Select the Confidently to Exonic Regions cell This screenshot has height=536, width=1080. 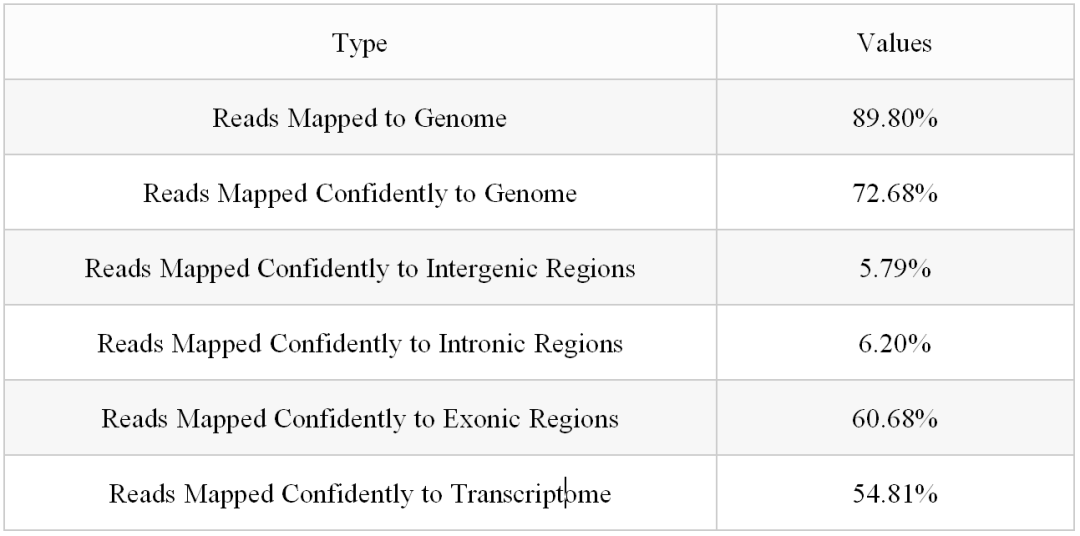click(360, 418)
